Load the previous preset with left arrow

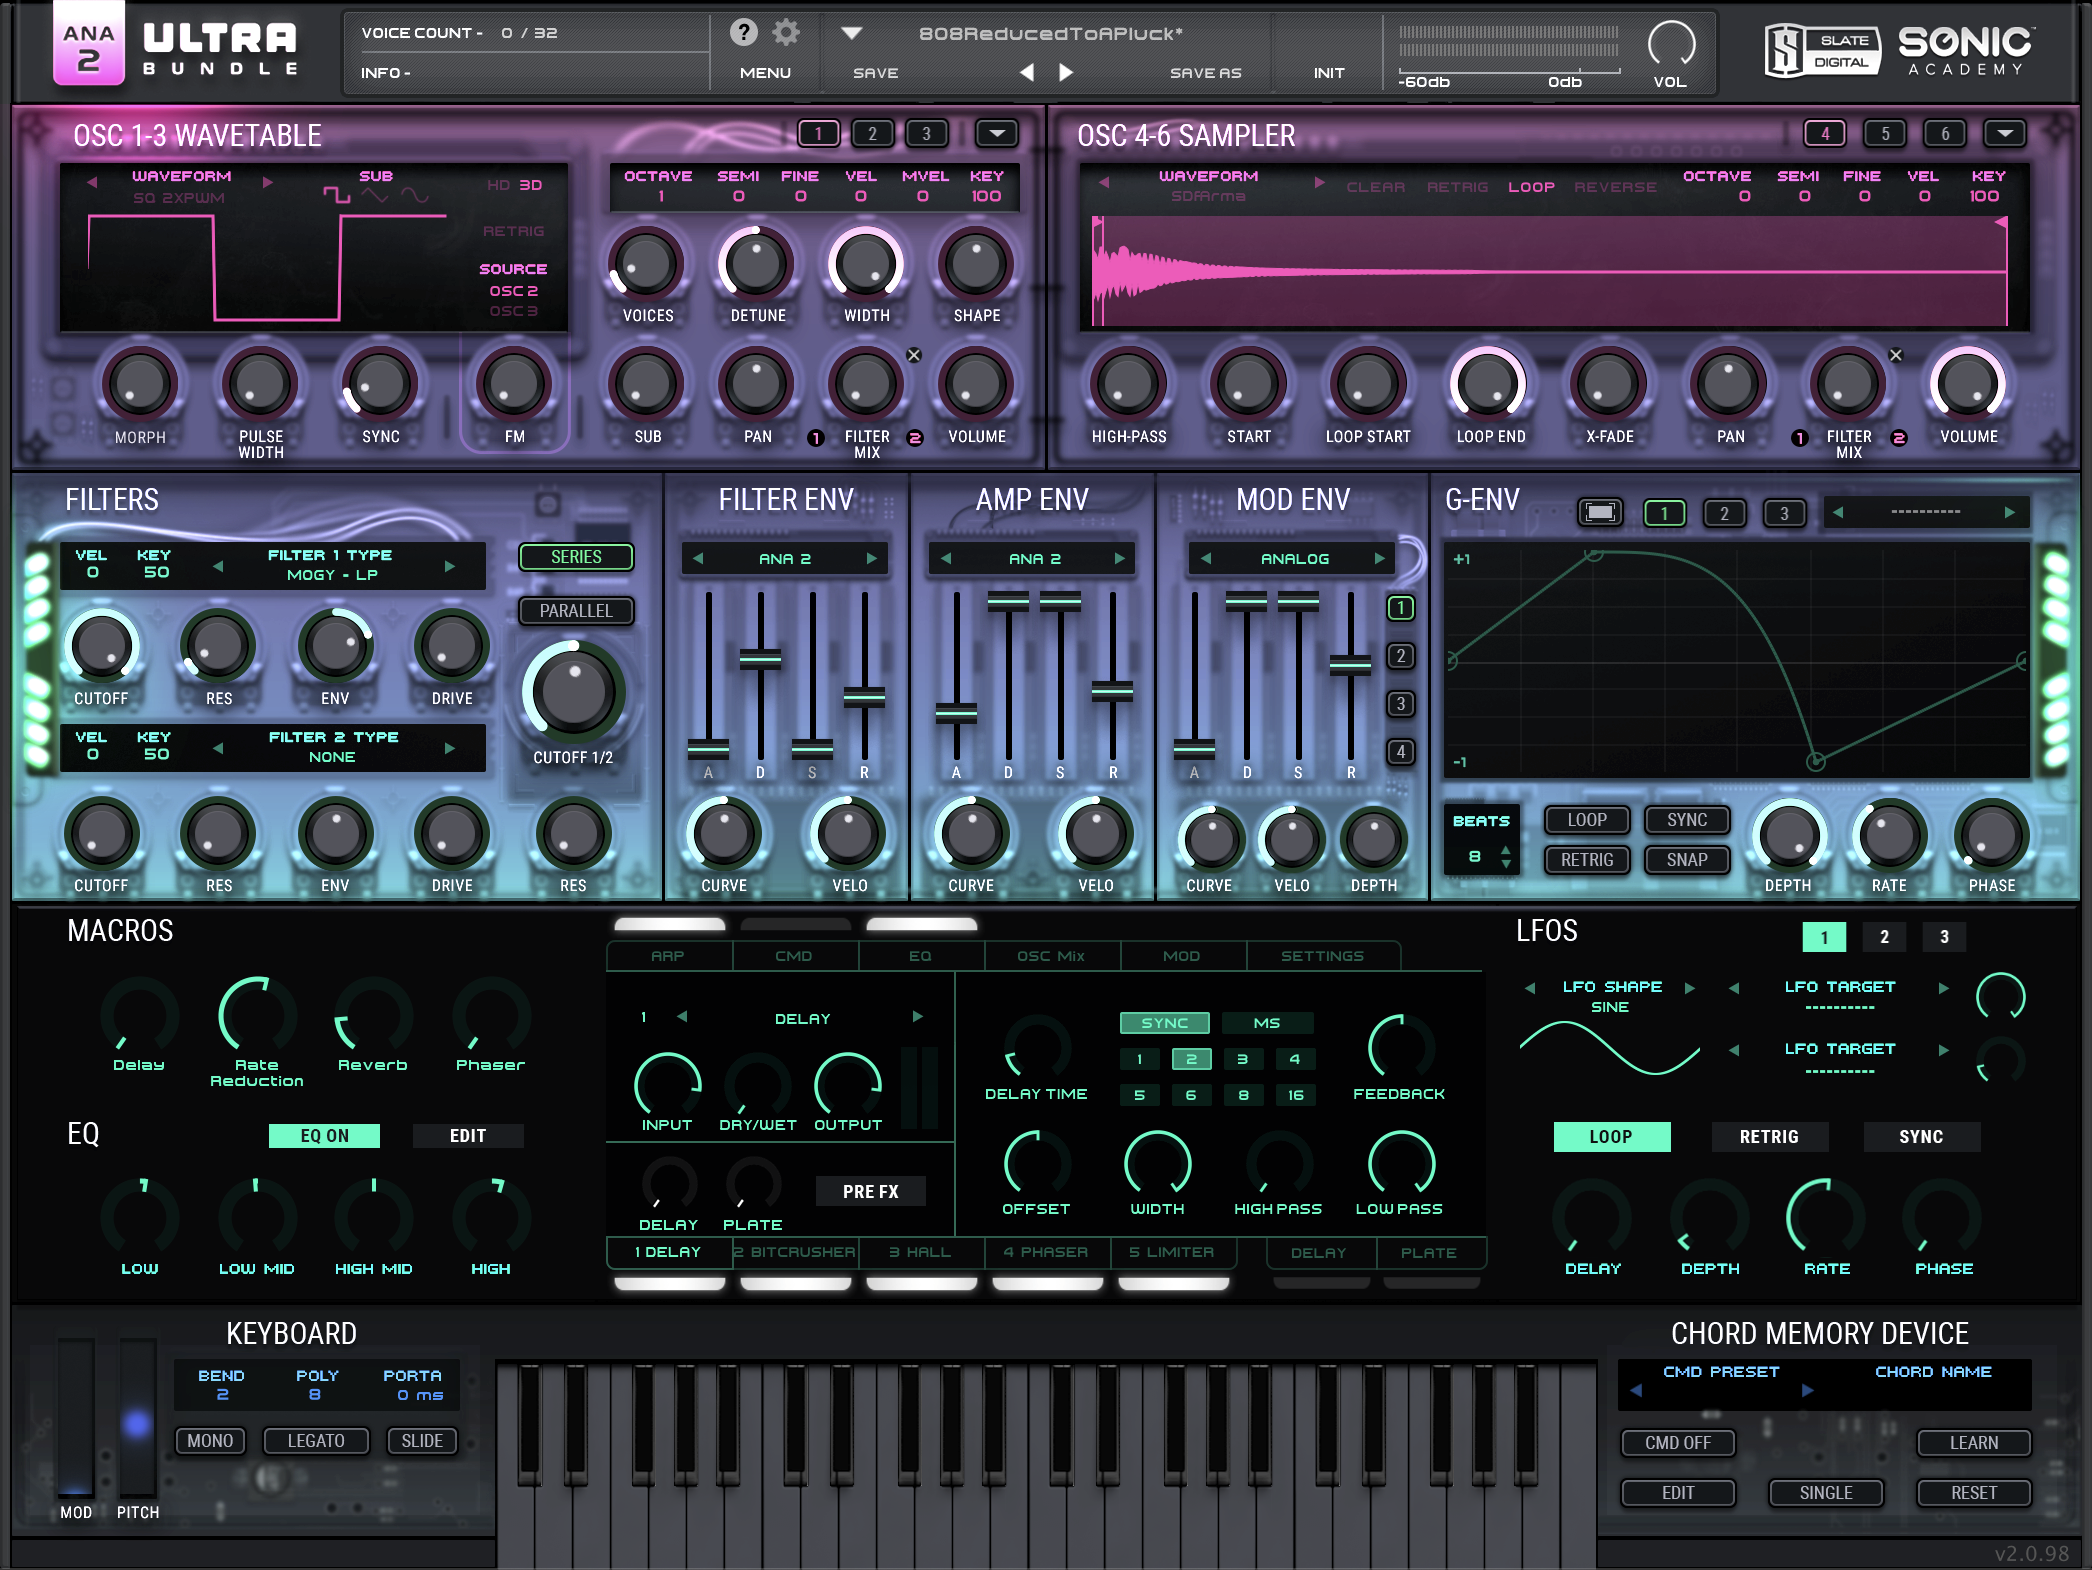(1027, 72)
